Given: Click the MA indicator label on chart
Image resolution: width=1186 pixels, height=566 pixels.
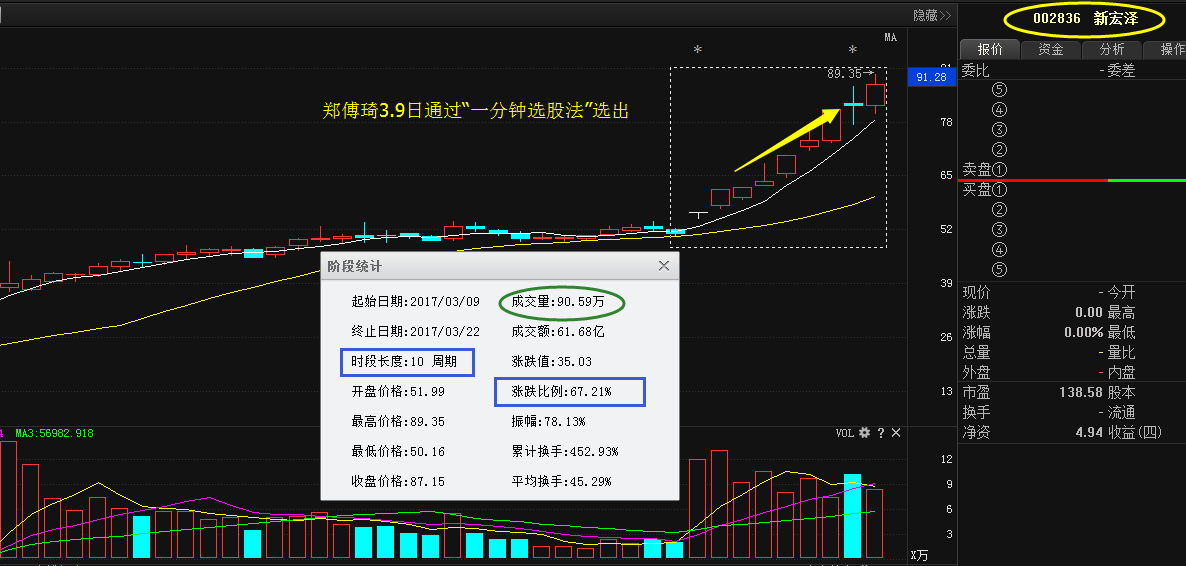Looking at the screenshot, I should [890, 38].
